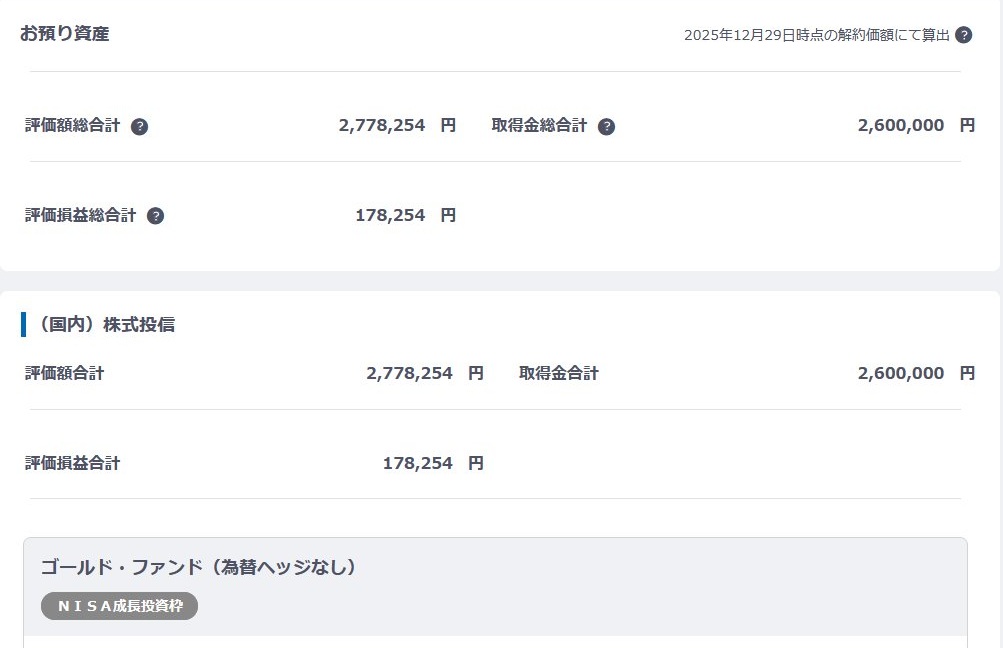This screenshot has height=648, width=1003.
Task: Click the 評価額合計 label
Action: point(65,374)
